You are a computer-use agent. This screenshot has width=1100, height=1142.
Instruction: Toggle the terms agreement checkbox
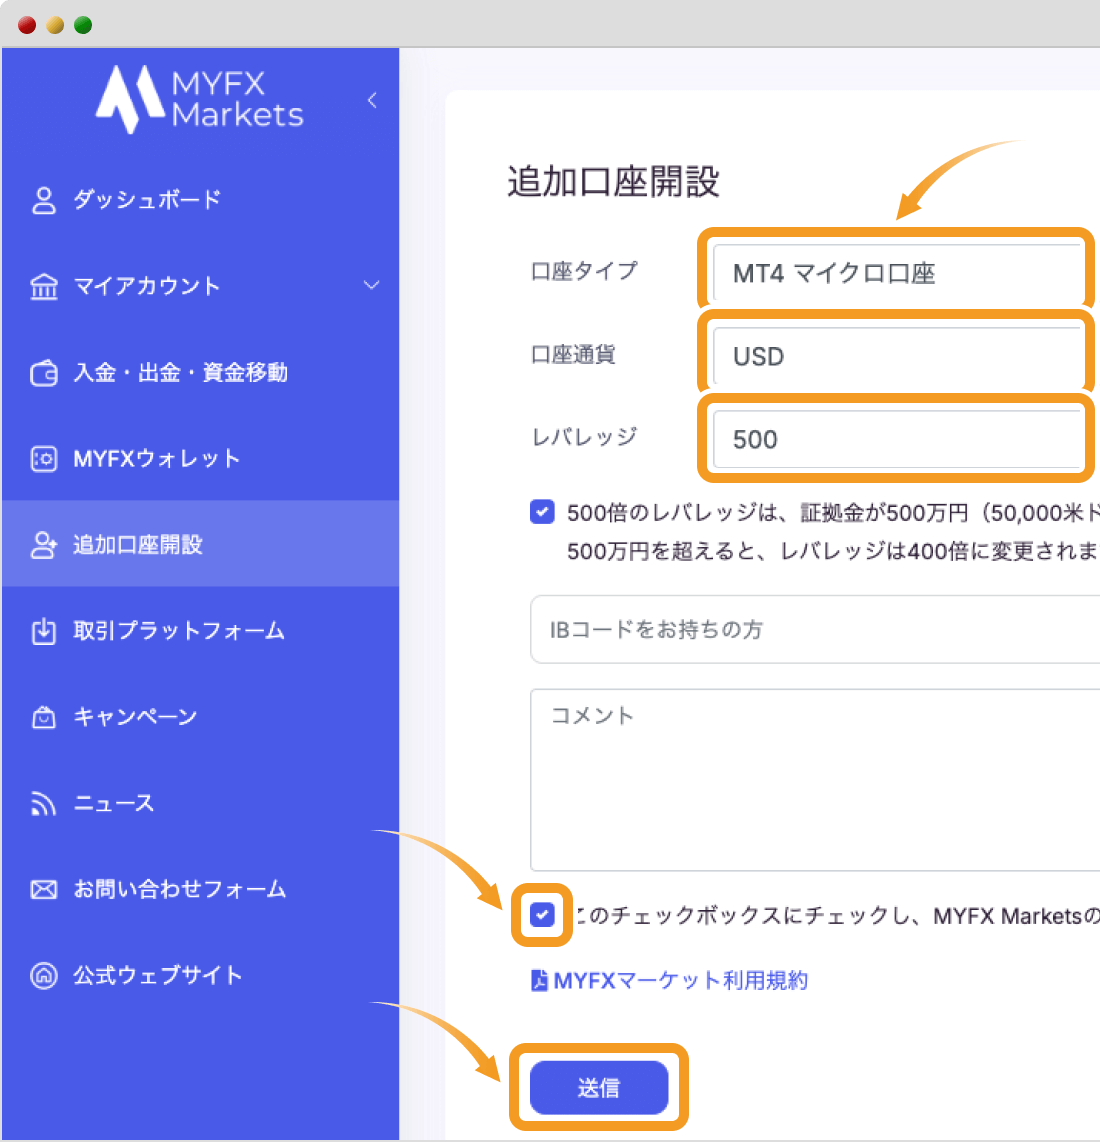pos(542,915)
